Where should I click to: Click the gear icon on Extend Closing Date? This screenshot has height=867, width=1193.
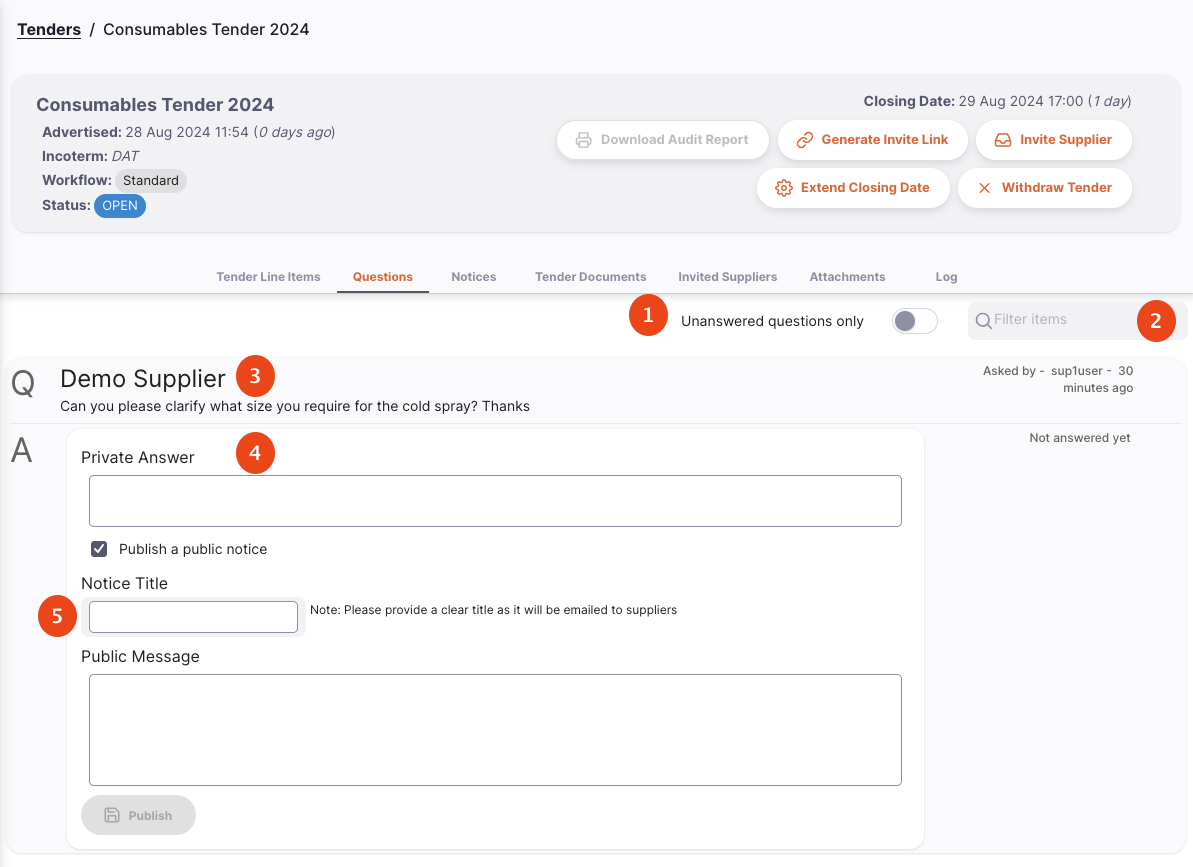pyautogui.click(x=784, y=188)
